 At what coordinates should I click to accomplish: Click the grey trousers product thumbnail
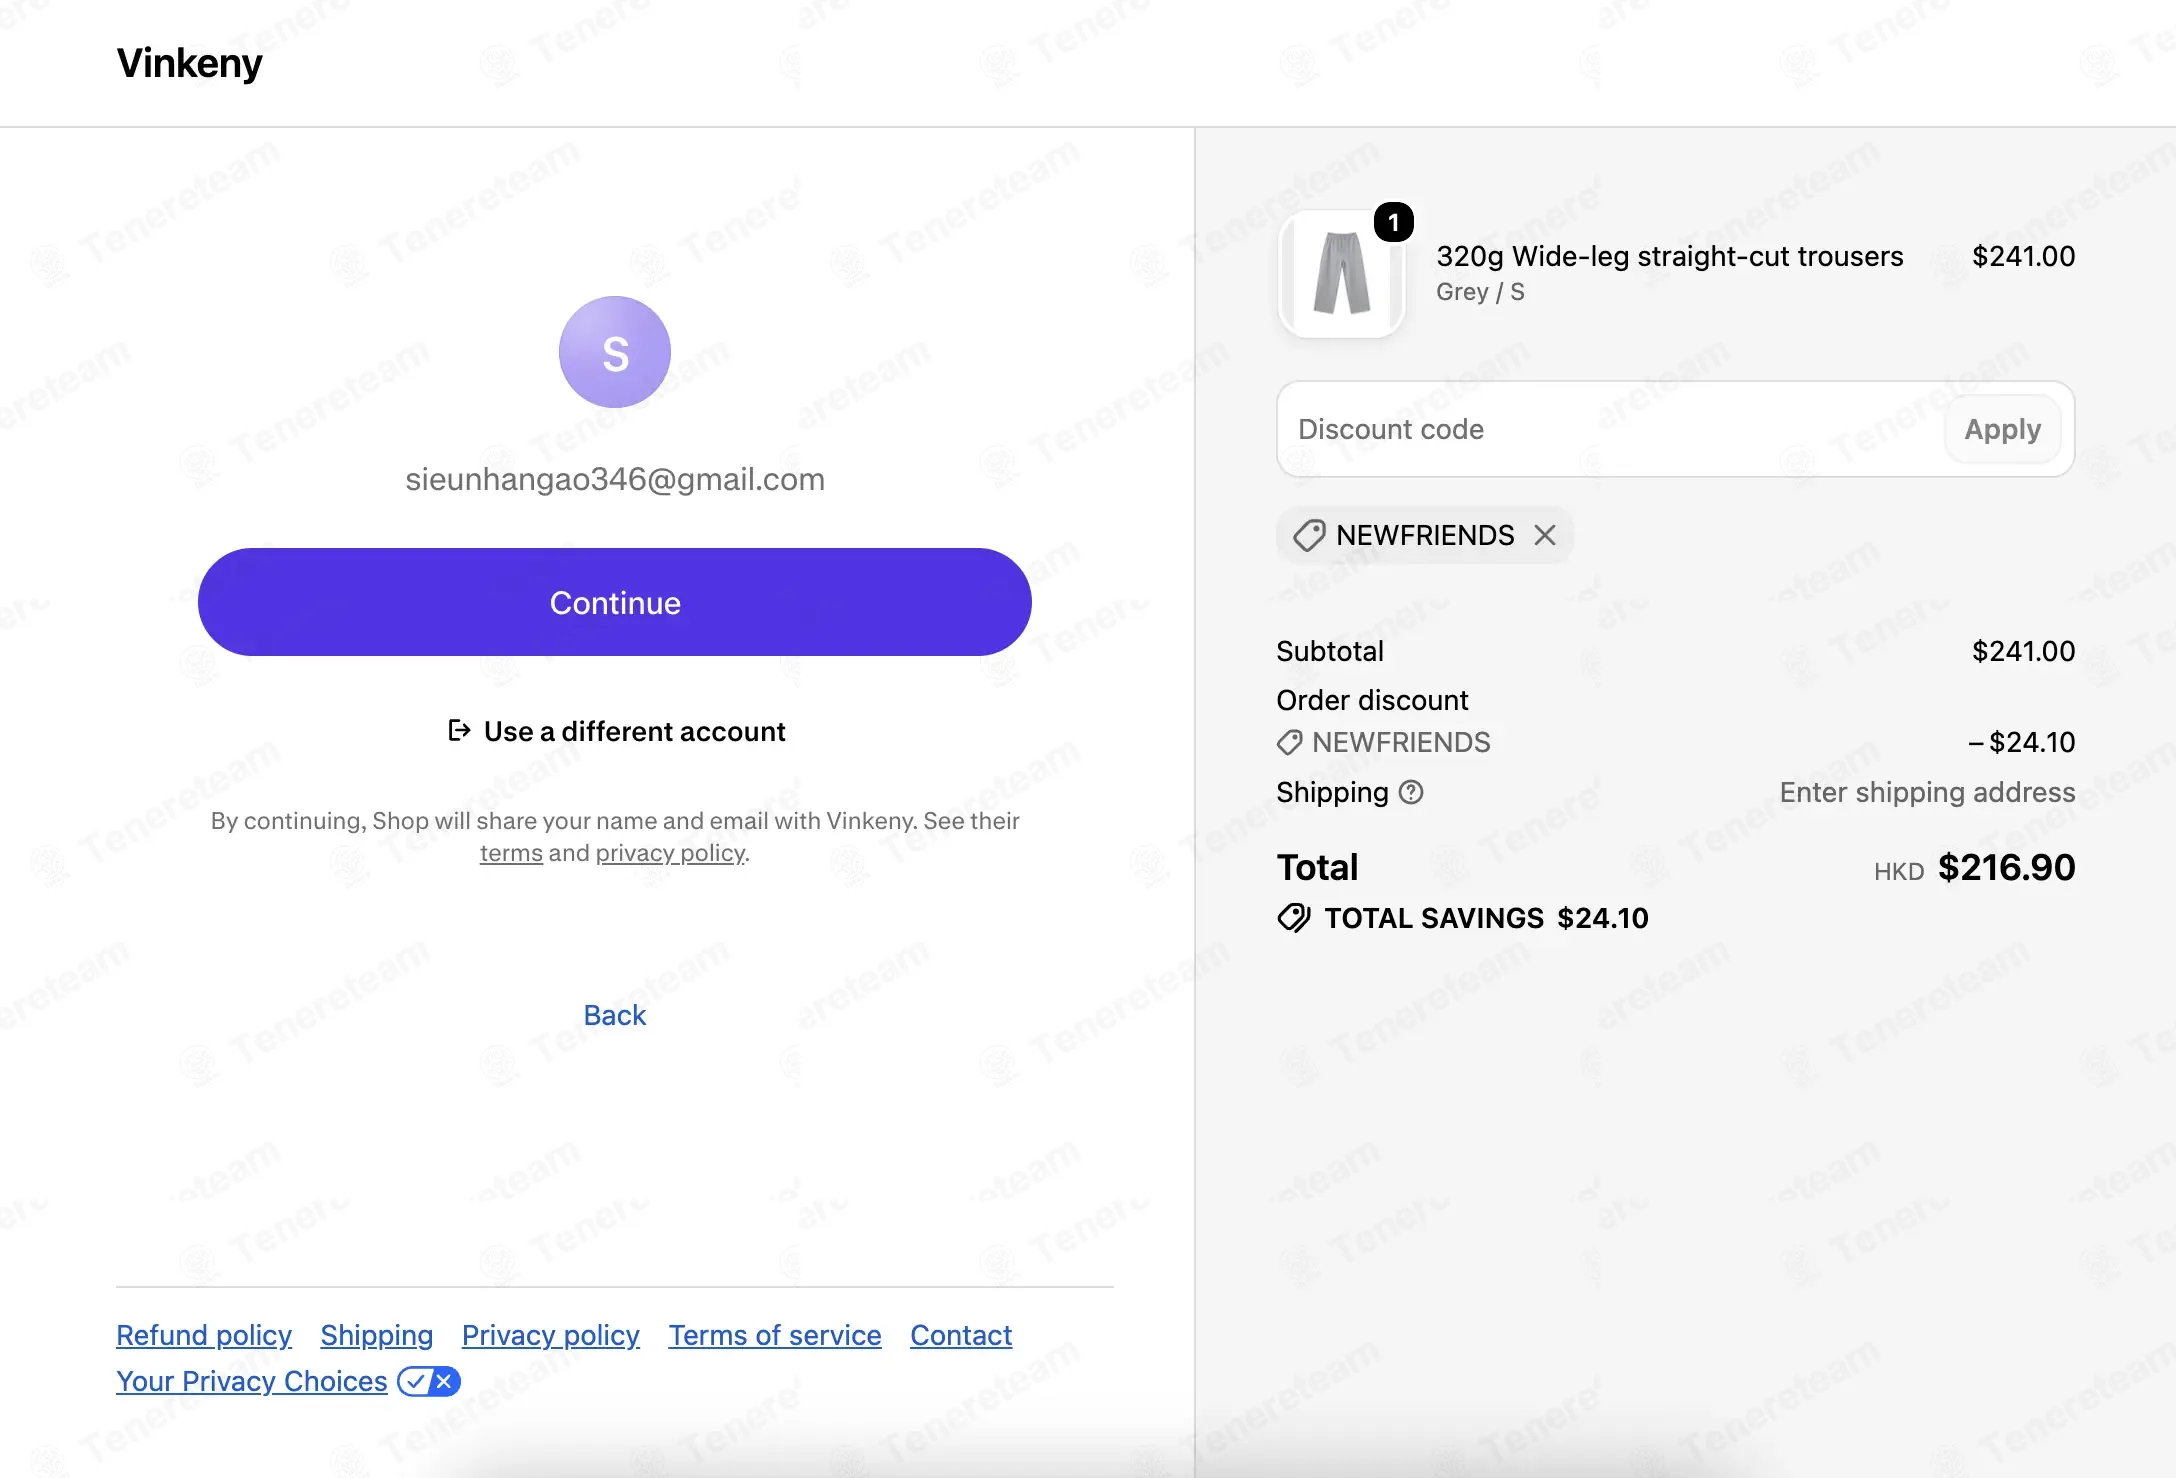[x=1342, y=274]
